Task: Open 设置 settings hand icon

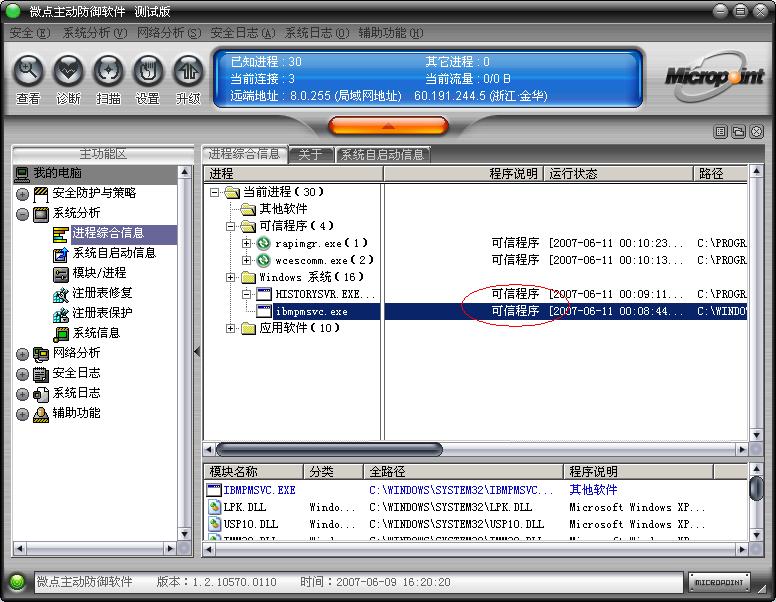Action: tap(148, 72)
